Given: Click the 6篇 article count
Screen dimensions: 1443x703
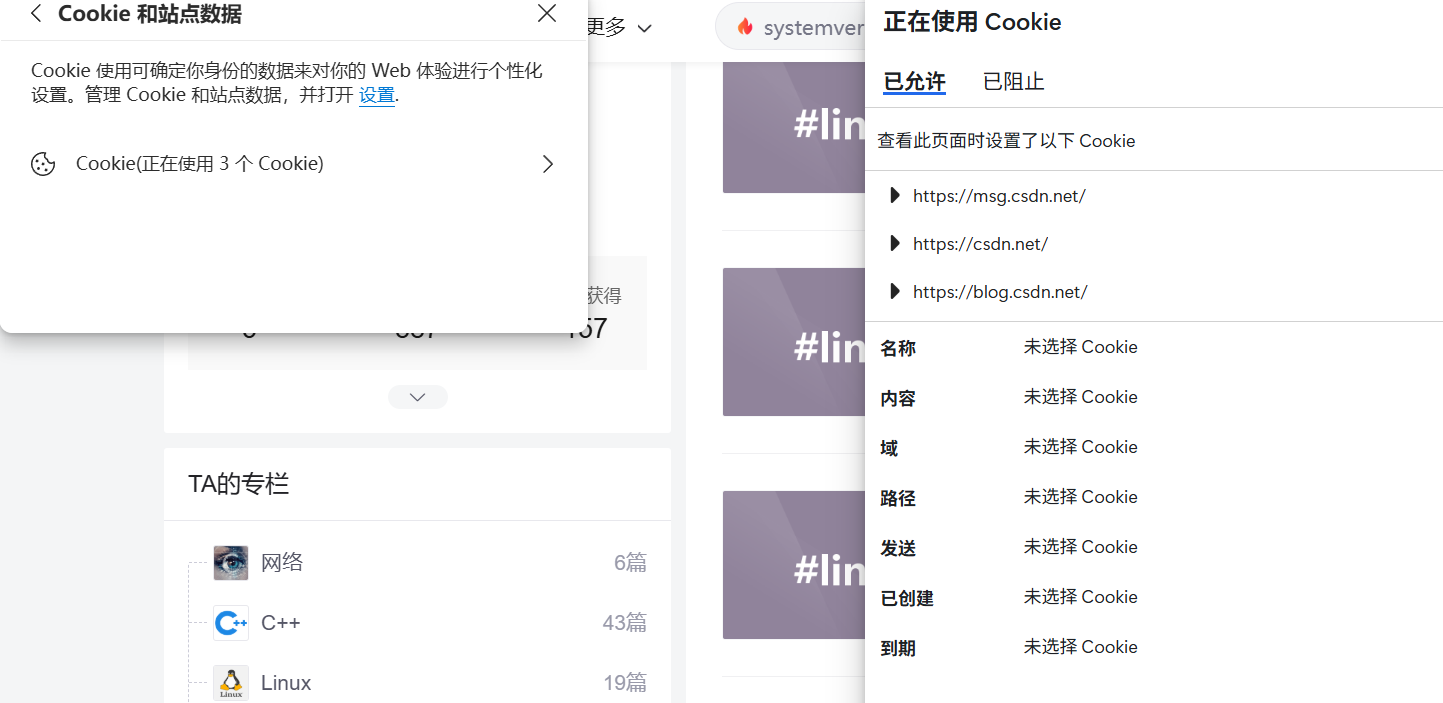Looking at the screenshot, I should click(x=630, y=563).
